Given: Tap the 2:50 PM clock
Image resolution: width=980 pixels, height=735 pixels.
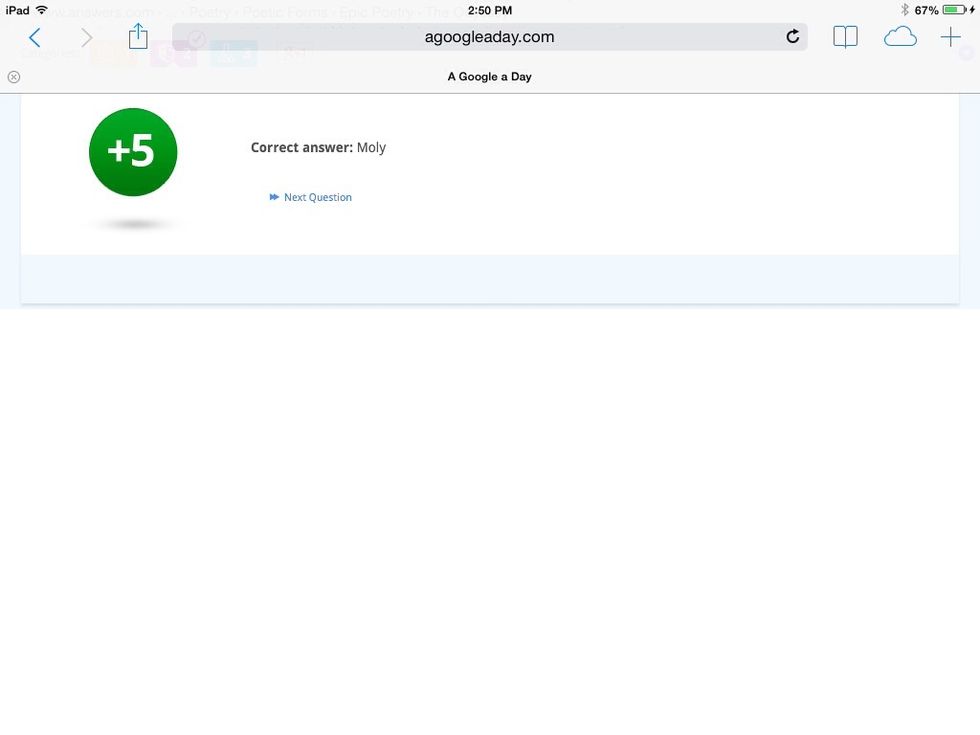Looking at the screenshot, I should click(489, 10).
